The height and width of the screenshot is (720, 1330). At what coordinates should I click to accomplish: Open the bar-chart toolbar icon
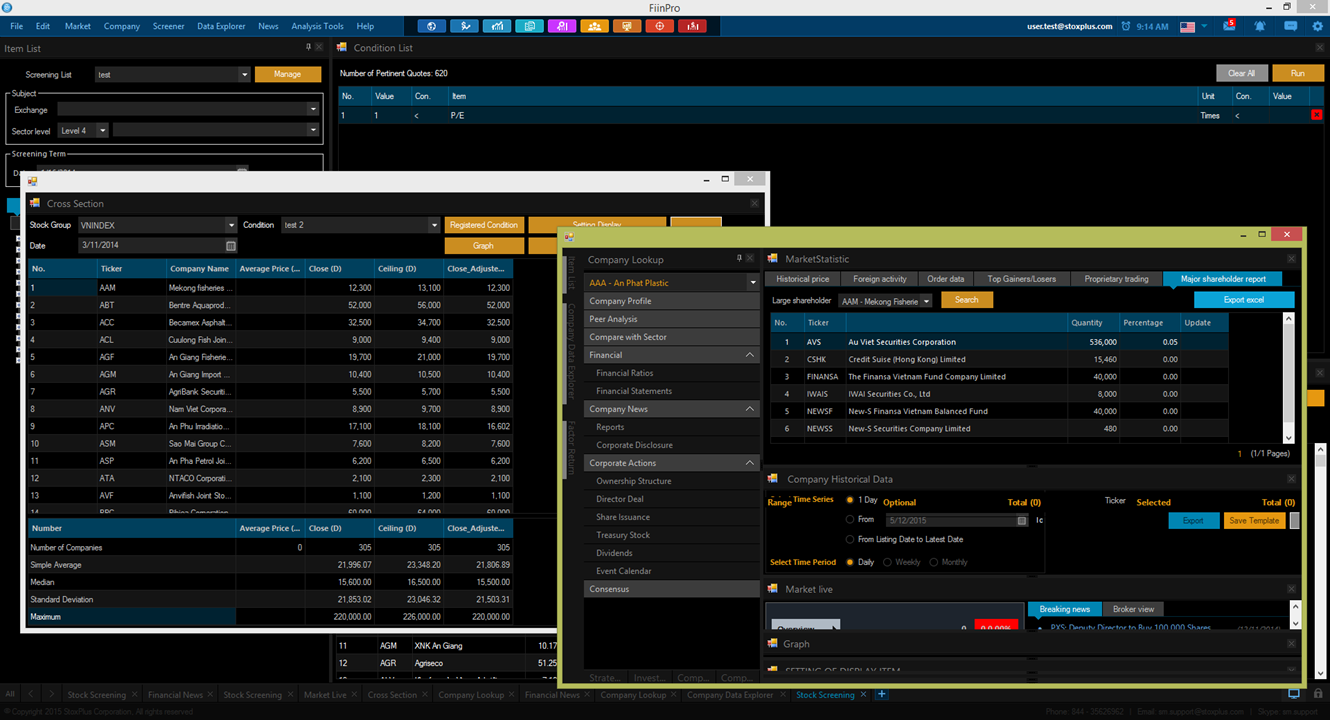click(x=497, y=26)
